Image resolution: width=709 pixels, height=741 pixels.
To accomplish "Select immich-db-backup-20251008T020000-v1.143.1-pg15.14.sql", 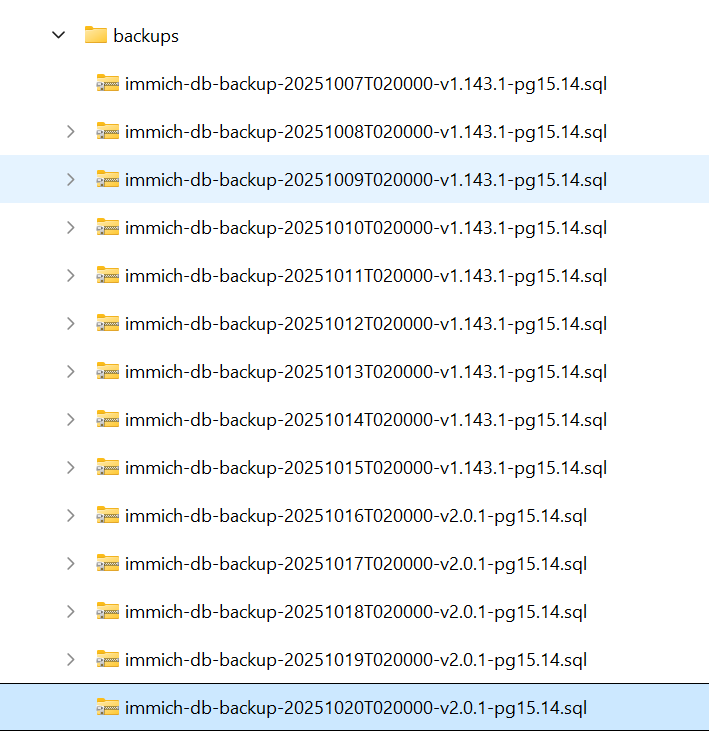I will (366, 132).
